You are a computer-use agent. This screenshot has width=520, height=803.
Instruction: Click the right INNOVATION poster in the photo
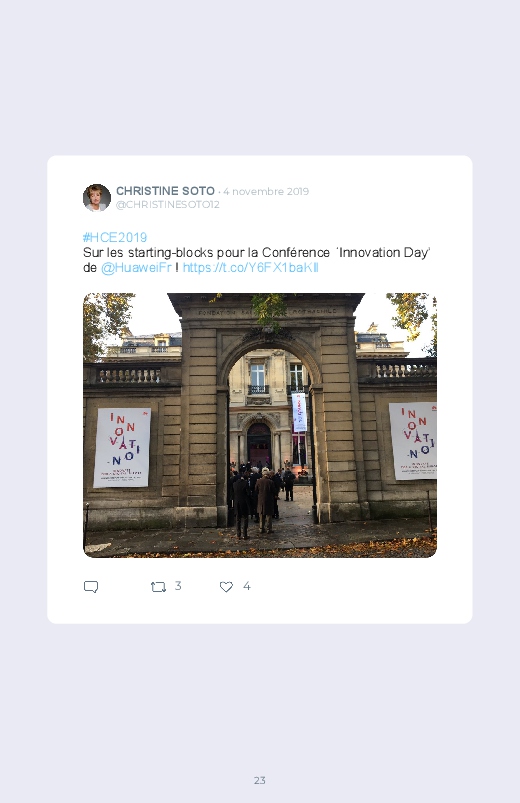413,441
